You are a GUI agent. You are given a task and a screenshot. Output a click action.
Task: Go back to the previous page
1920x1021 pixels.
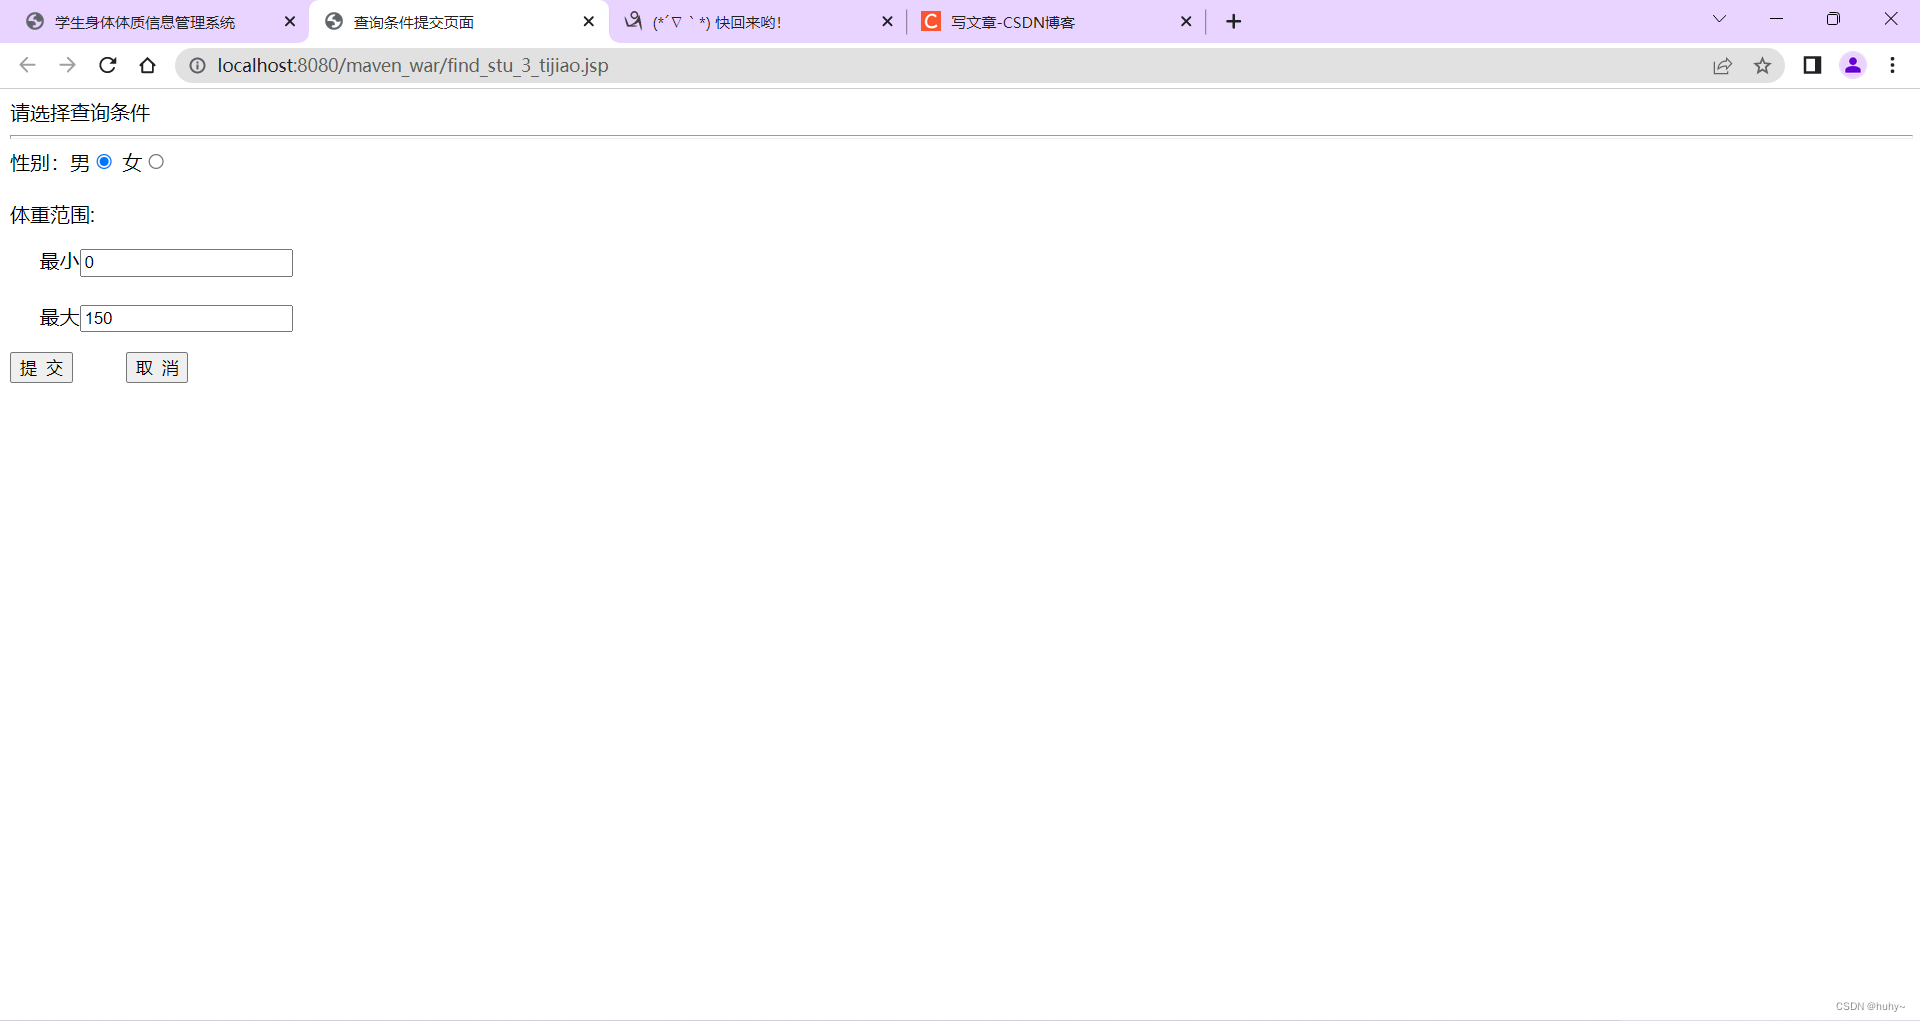27,65
